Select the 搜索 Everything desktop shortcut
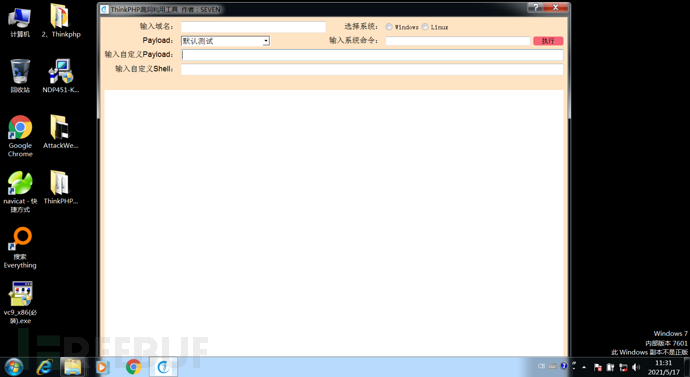The height and width of the screenshot is (377, 690). (x=20, y=248)
